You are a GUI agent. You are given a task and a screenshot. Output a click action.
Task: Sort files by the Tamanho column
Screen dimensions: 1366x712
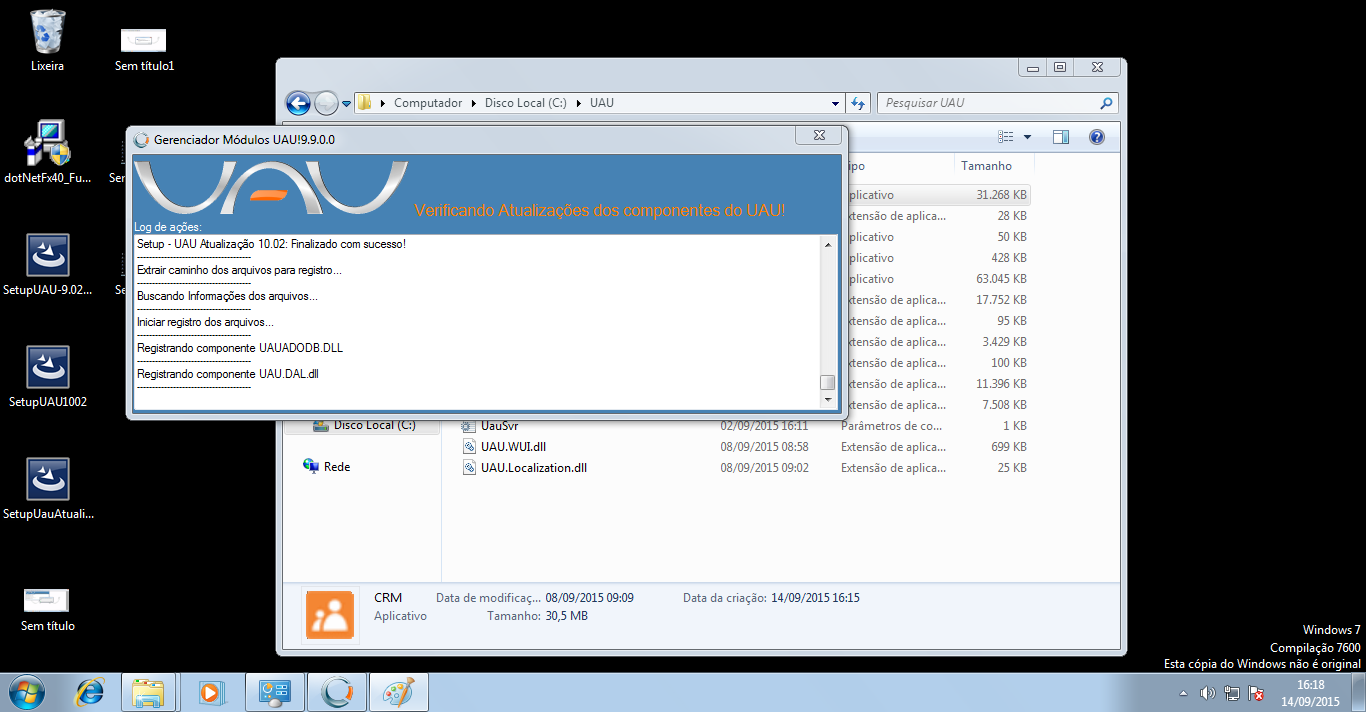click(x=986, y=166)
